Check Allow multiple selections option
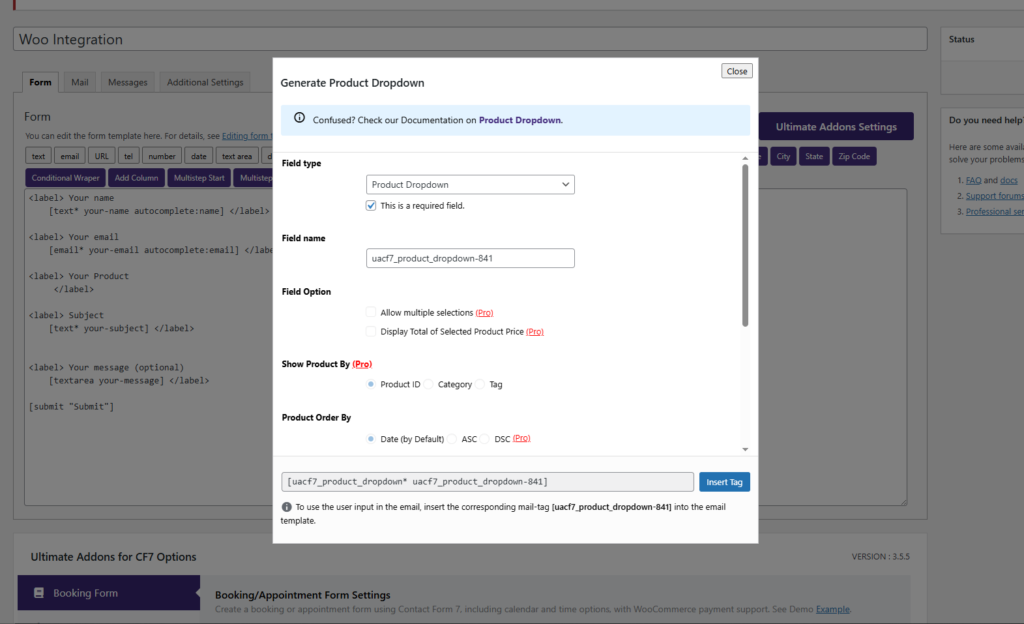 pyautogui.click(x=371, y=312)
